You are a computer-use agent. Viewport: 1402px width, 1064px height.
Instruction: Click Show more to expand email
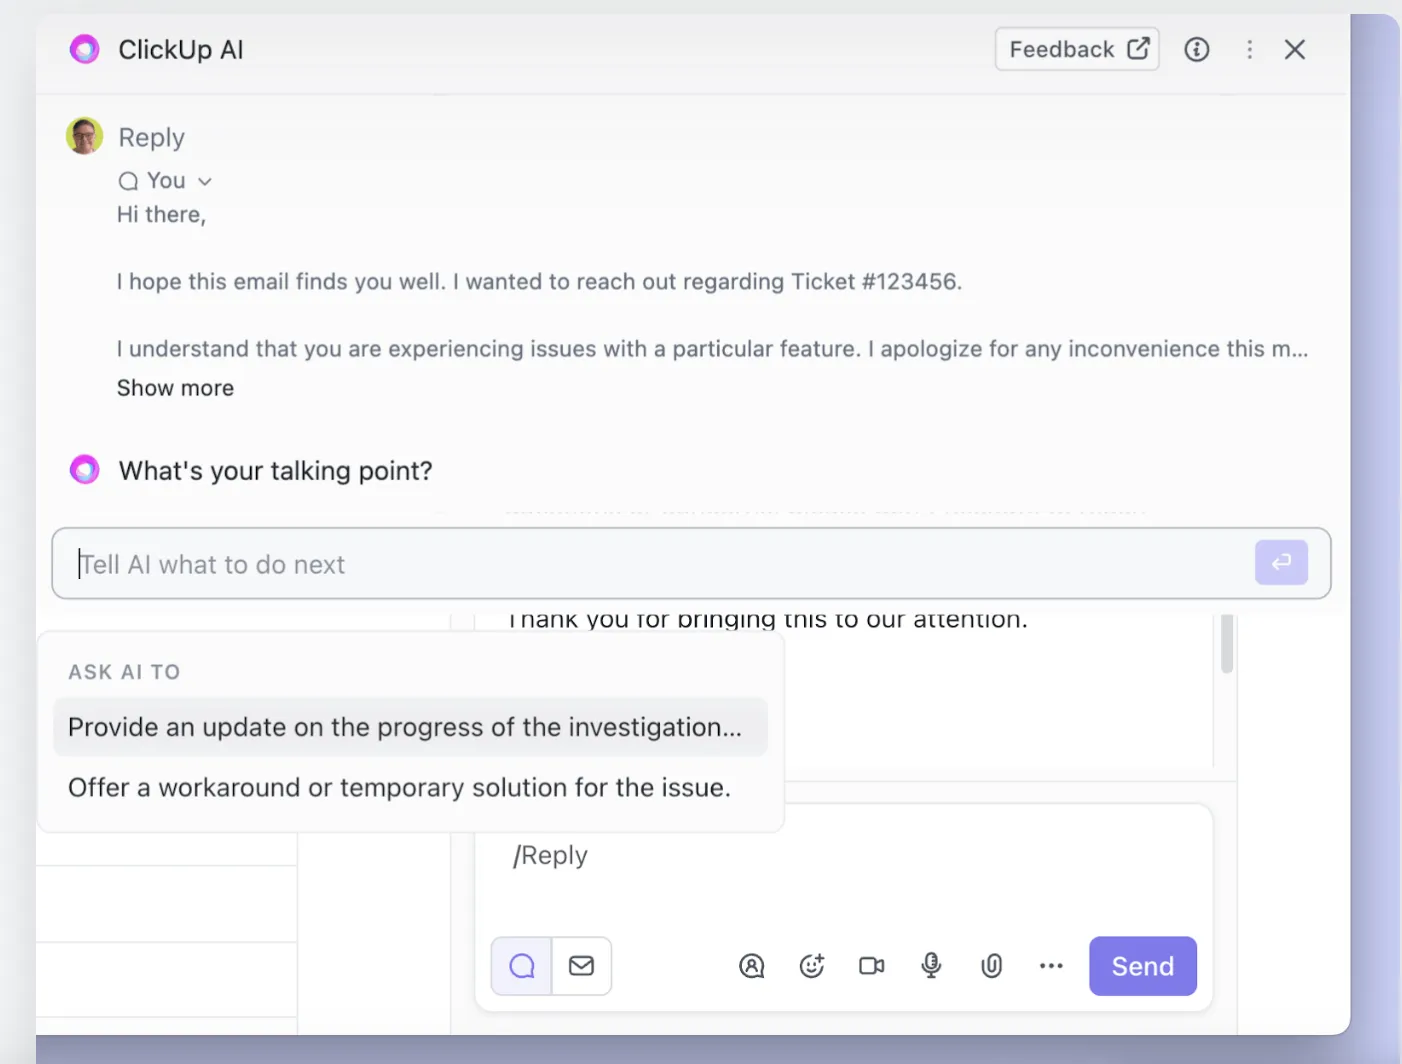coord(175,388)
